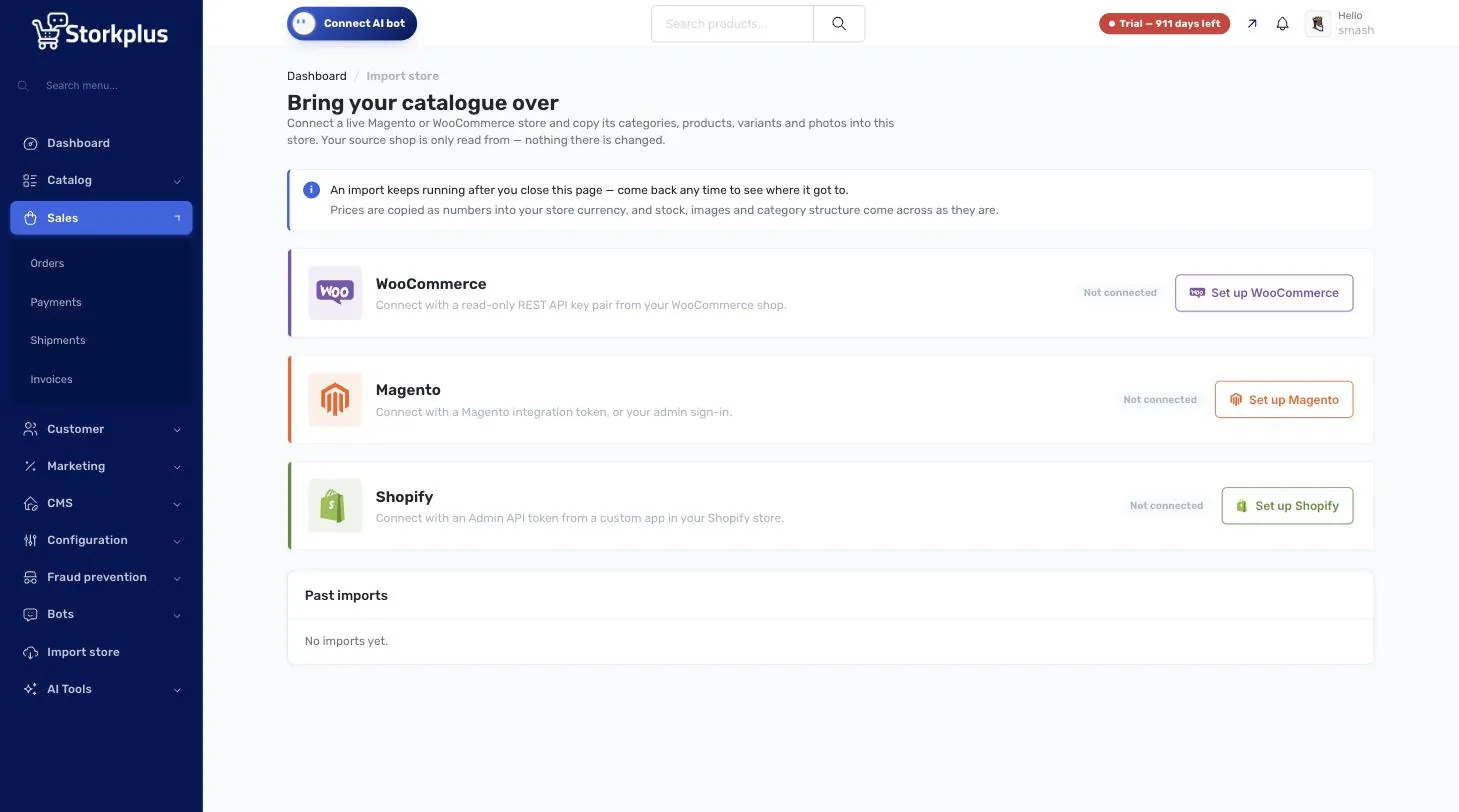Go to Import store in sidebar
Image resolution: width=1459 pixels, height=812 pixels.
[x=83, y=652]
